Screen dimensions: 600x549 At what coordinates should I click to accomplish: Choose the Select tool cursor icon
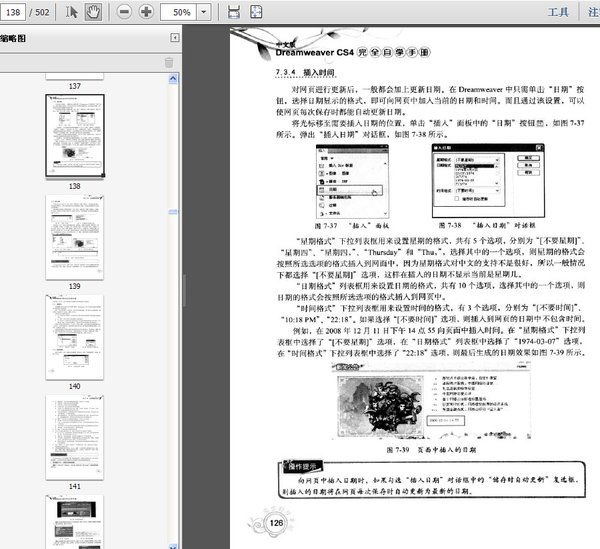point(71,12)
